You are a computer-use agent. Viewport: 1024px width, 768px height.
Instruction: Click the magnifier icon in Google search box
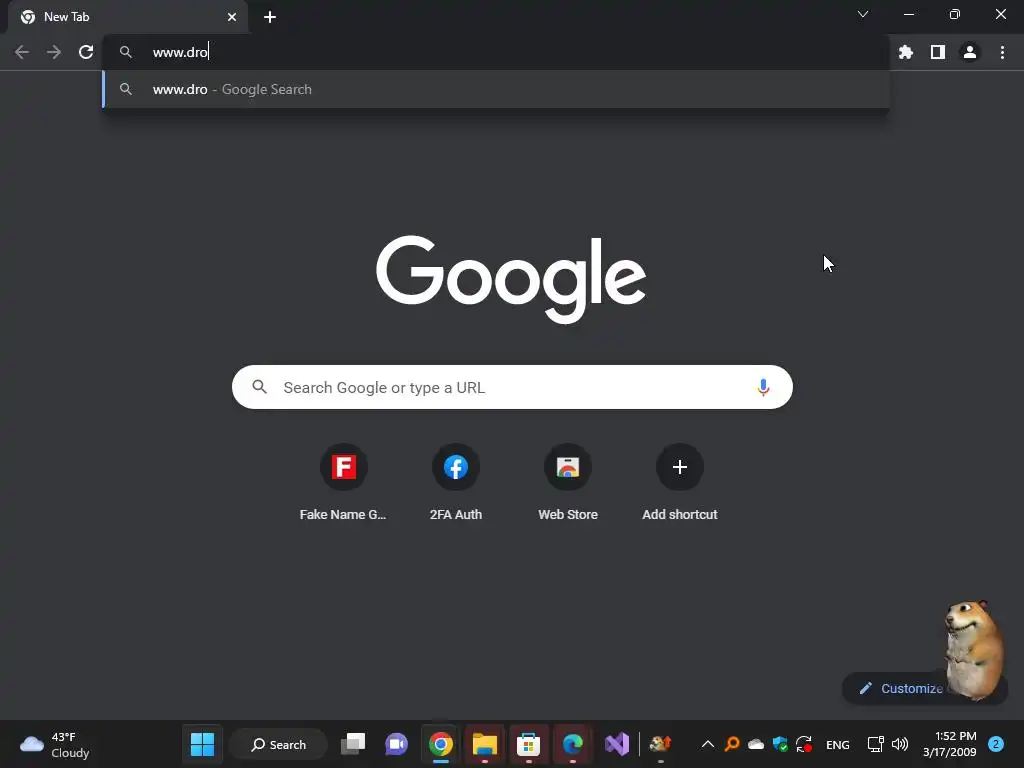click(x=259, y=387)
